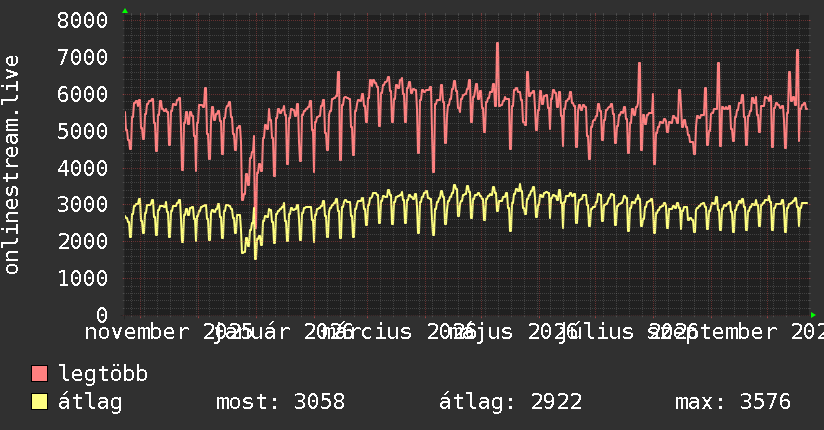
Task: Click the 7000 y-axis label
Action: tap(82, 57)
